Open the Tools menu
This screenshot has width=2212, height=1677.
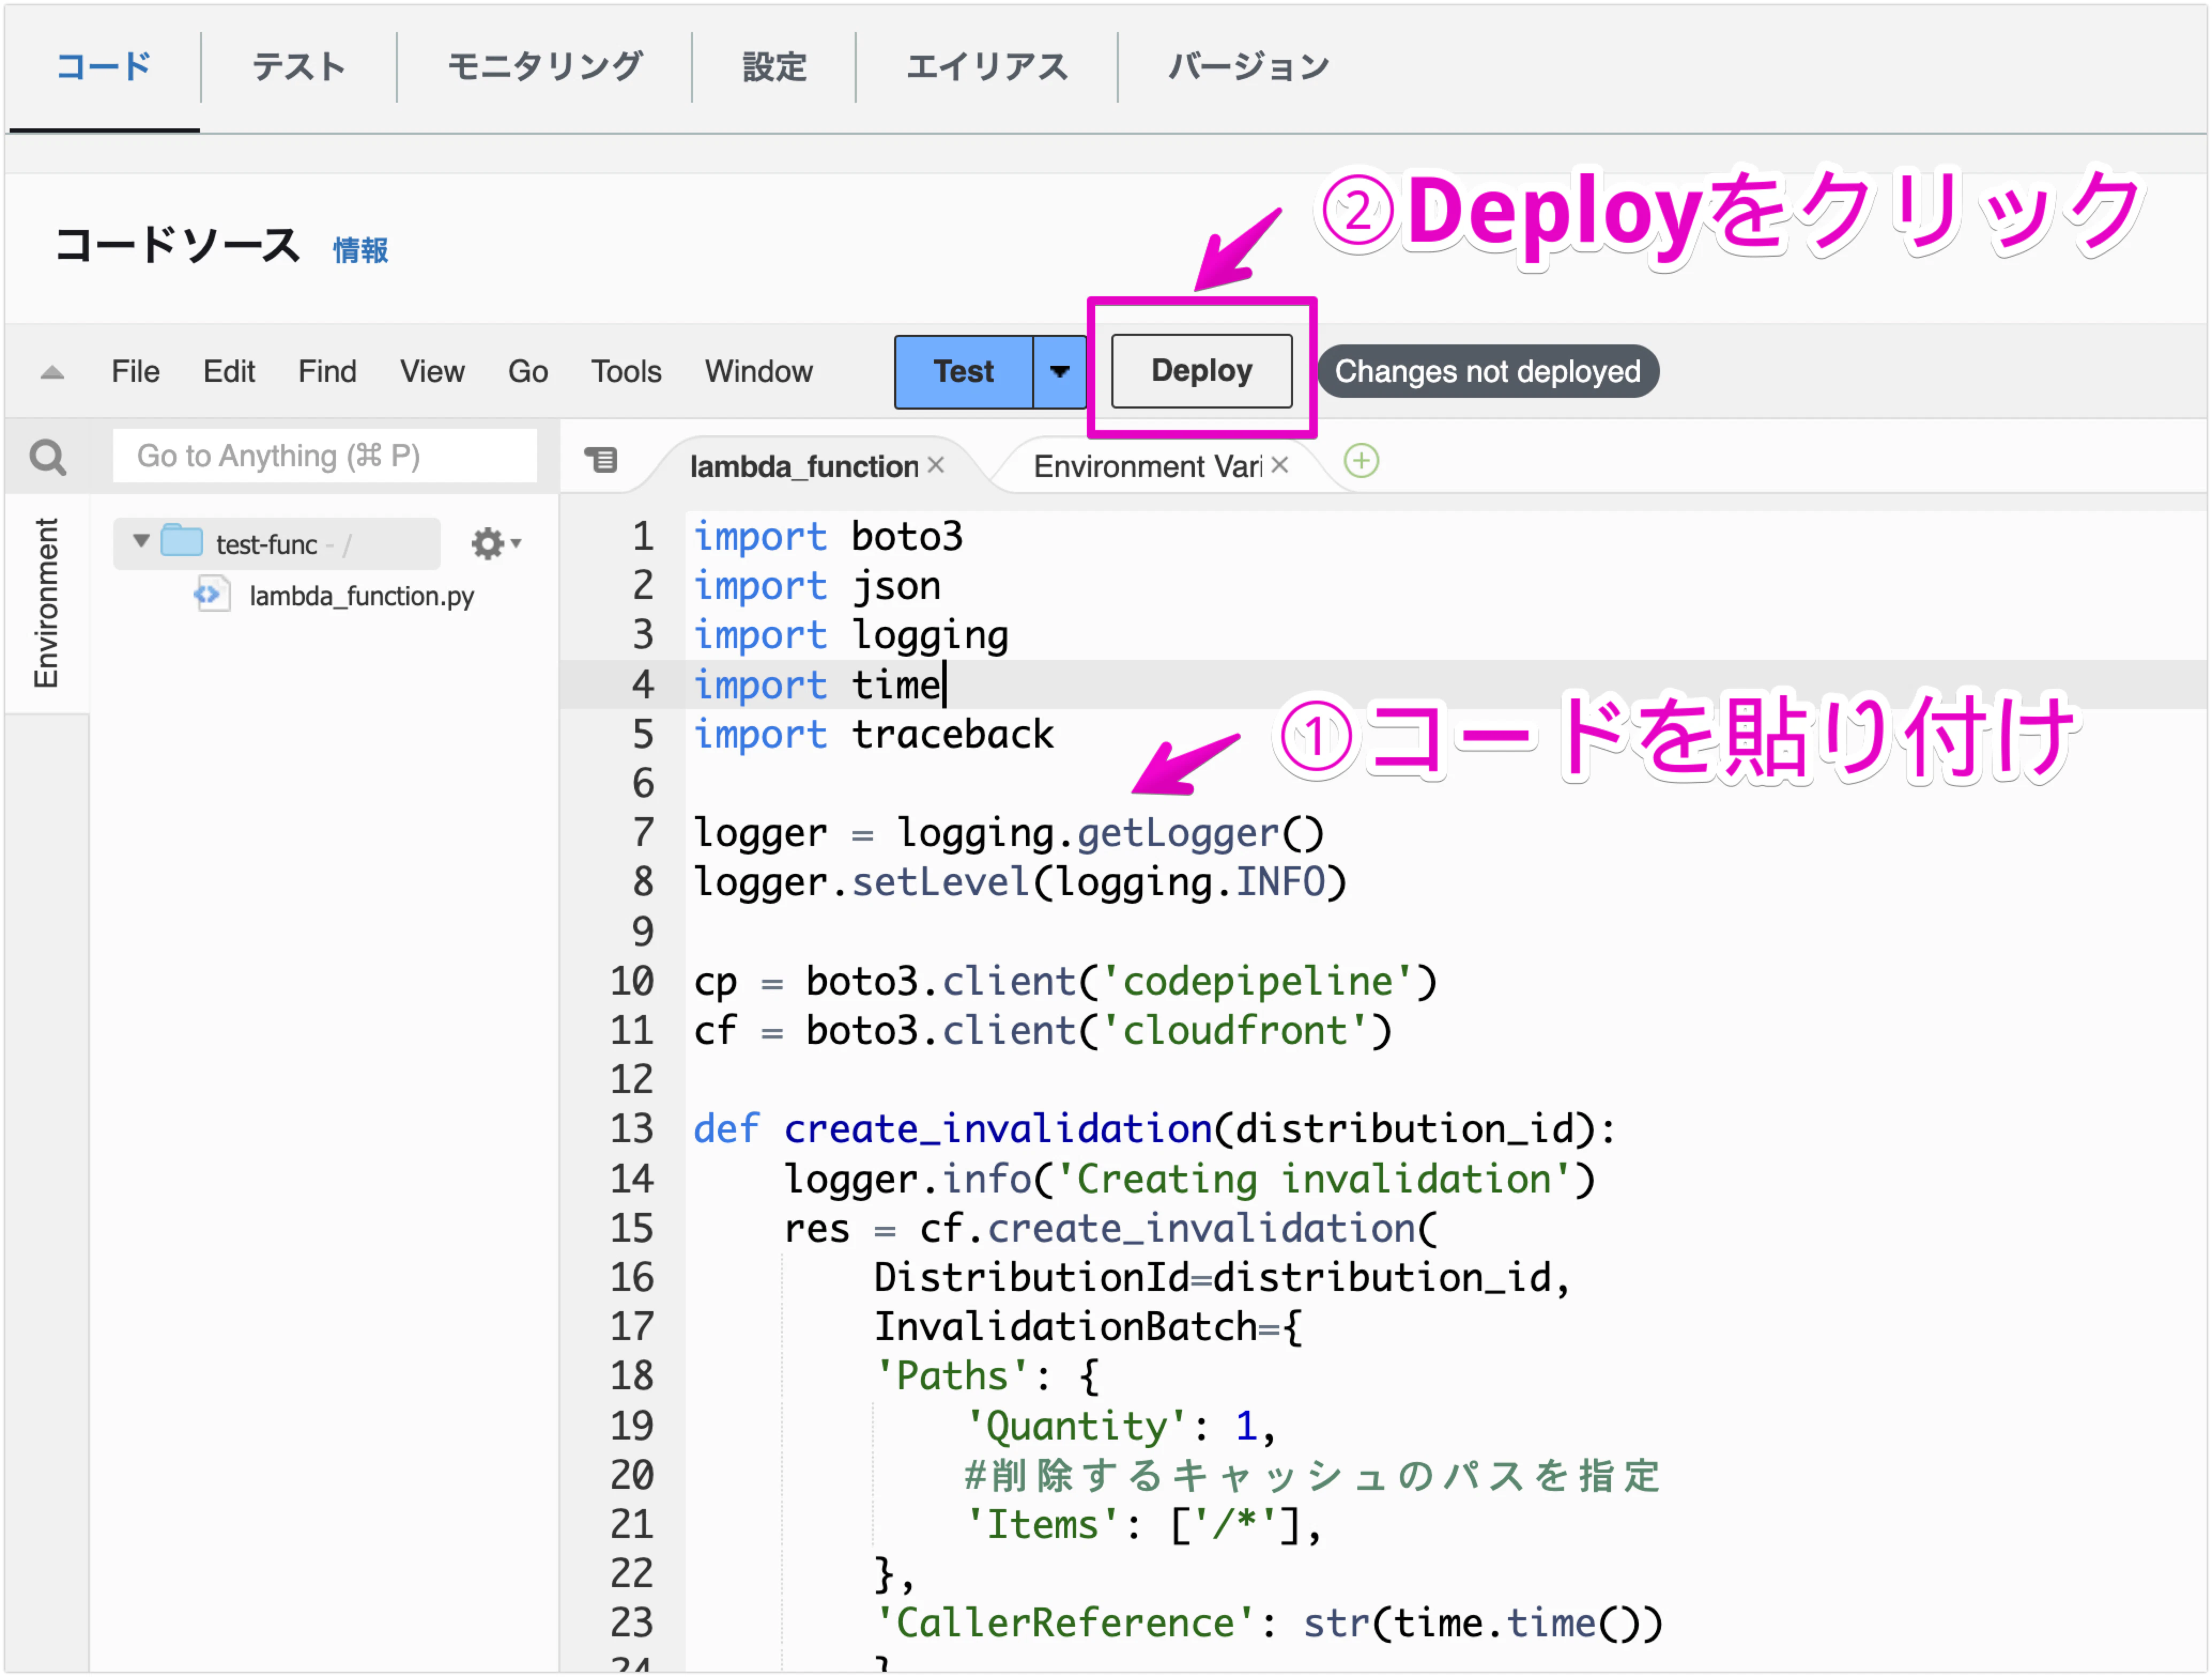coord(626,372)
